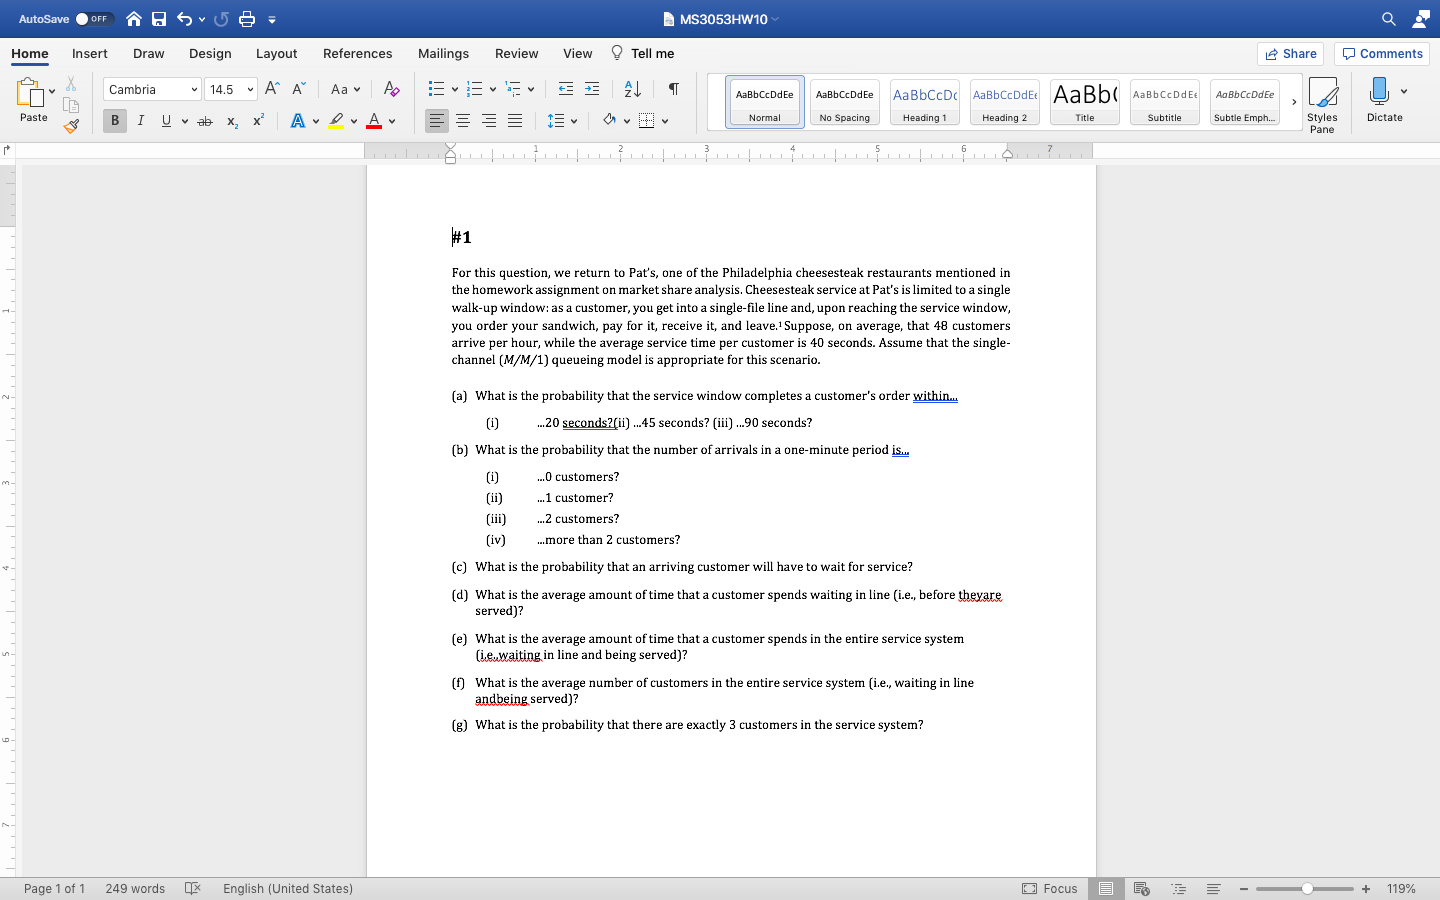Center align the text
This screenshot has width=1440, height=900.
[x=463, y=121]
